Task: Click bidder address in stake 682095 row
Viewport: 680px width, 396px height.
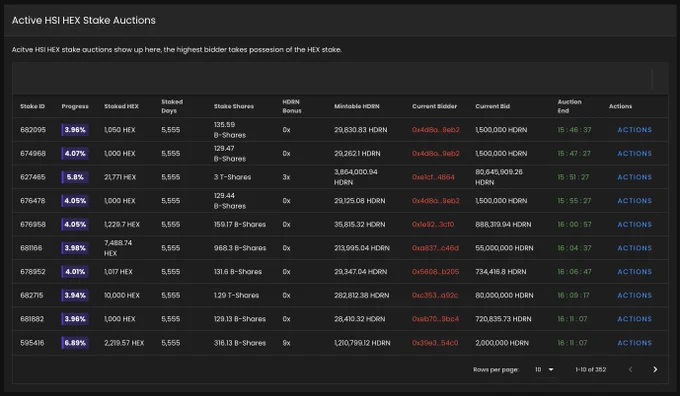Action: click(x=436, y=130)
